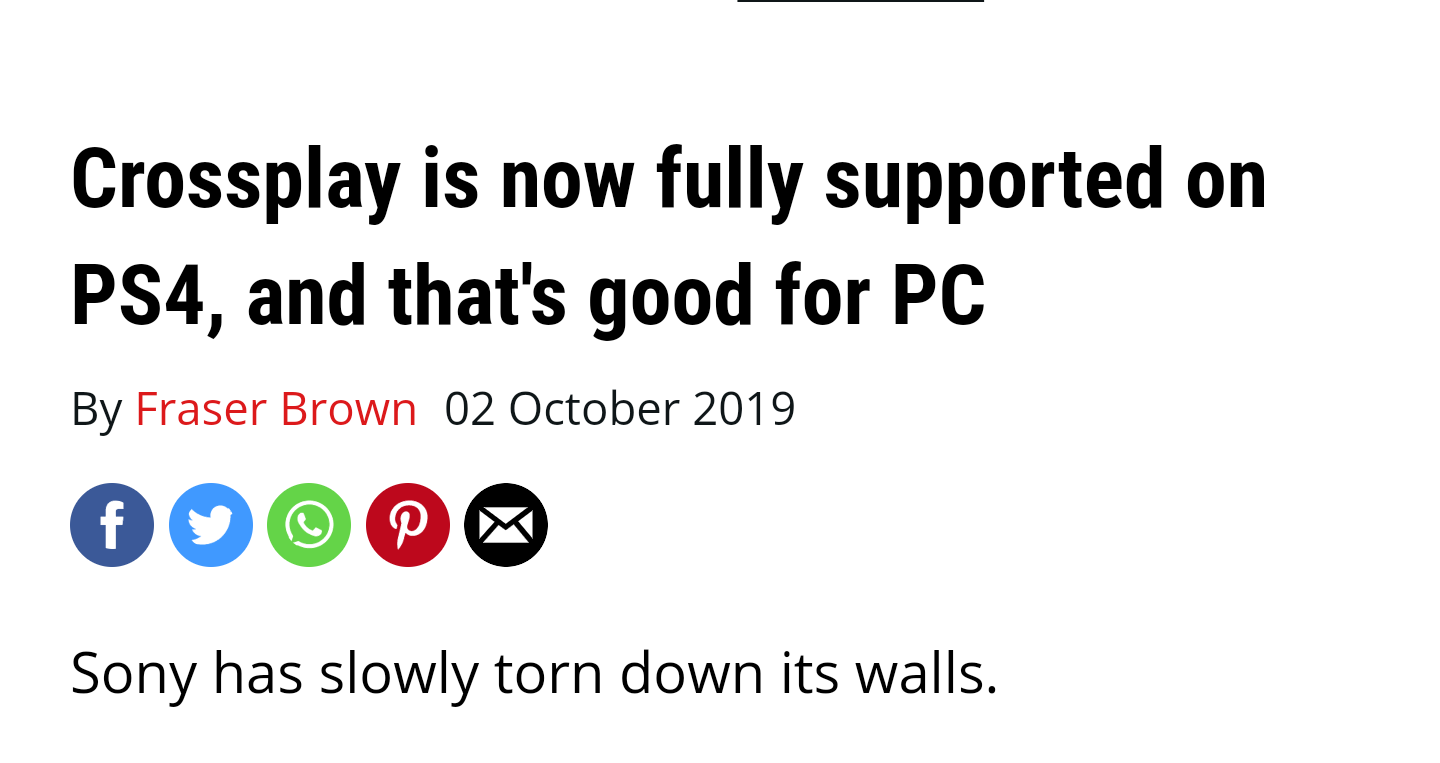The height and width of the screenshot is (763, 1440).
Task: Pin the article with the Pinterest icon
Action: point(408,525)
